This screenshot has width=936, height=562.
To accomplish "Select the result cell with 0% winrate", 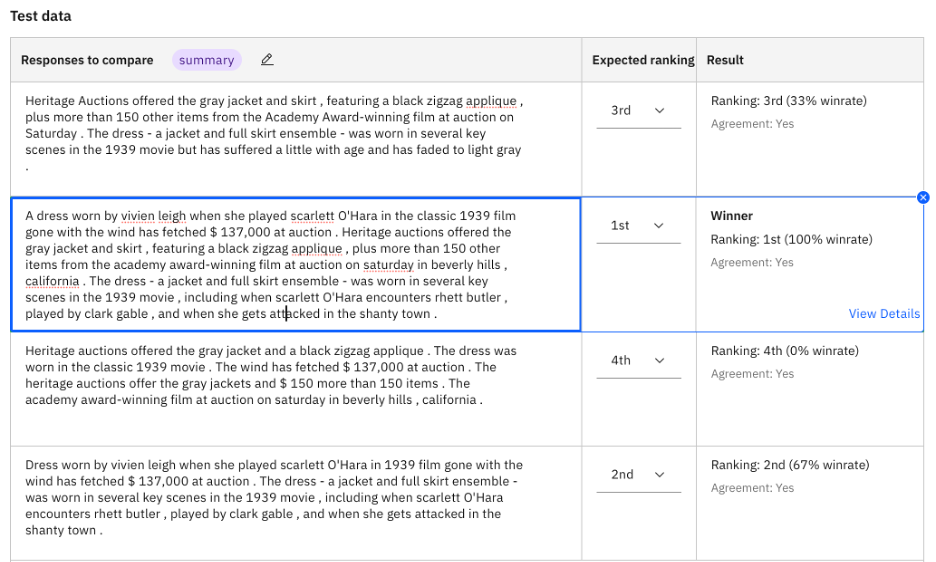I will click(x=785, y=351).
